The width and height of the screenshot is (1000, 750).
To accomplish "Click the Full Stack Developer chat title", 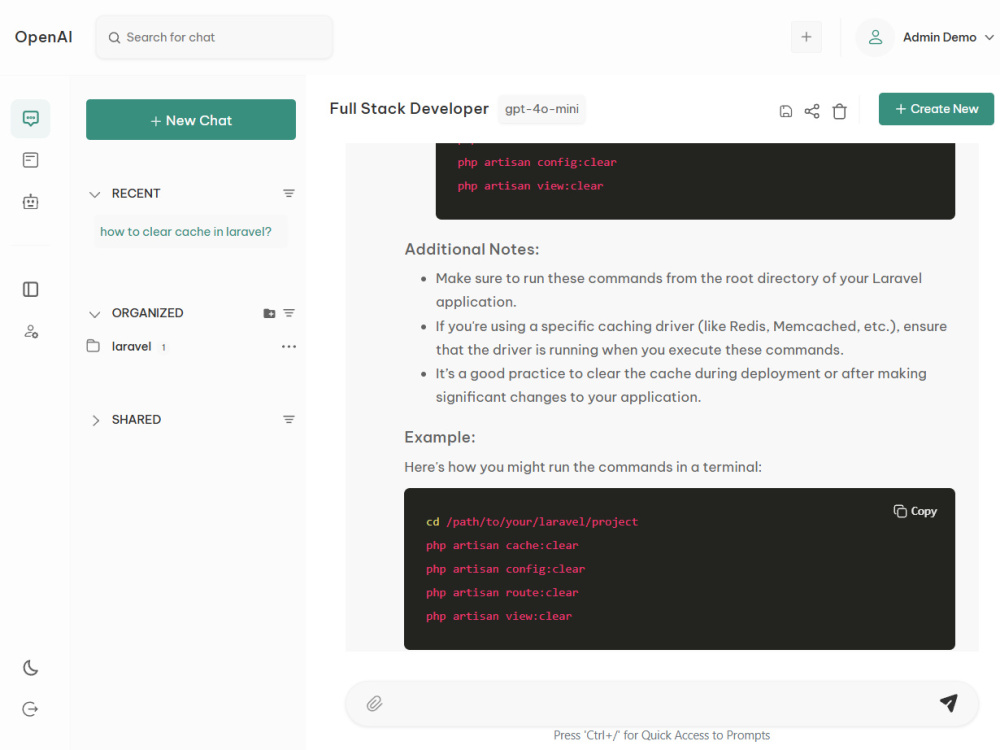I will pyautogui.click(x=409, y=108).
